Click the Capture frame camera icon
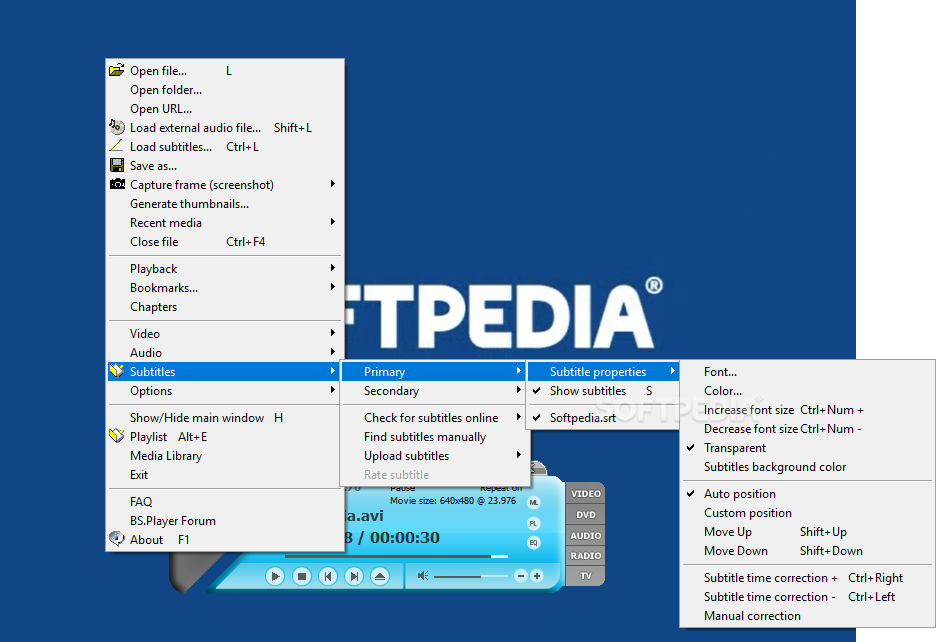 (117, 184)
